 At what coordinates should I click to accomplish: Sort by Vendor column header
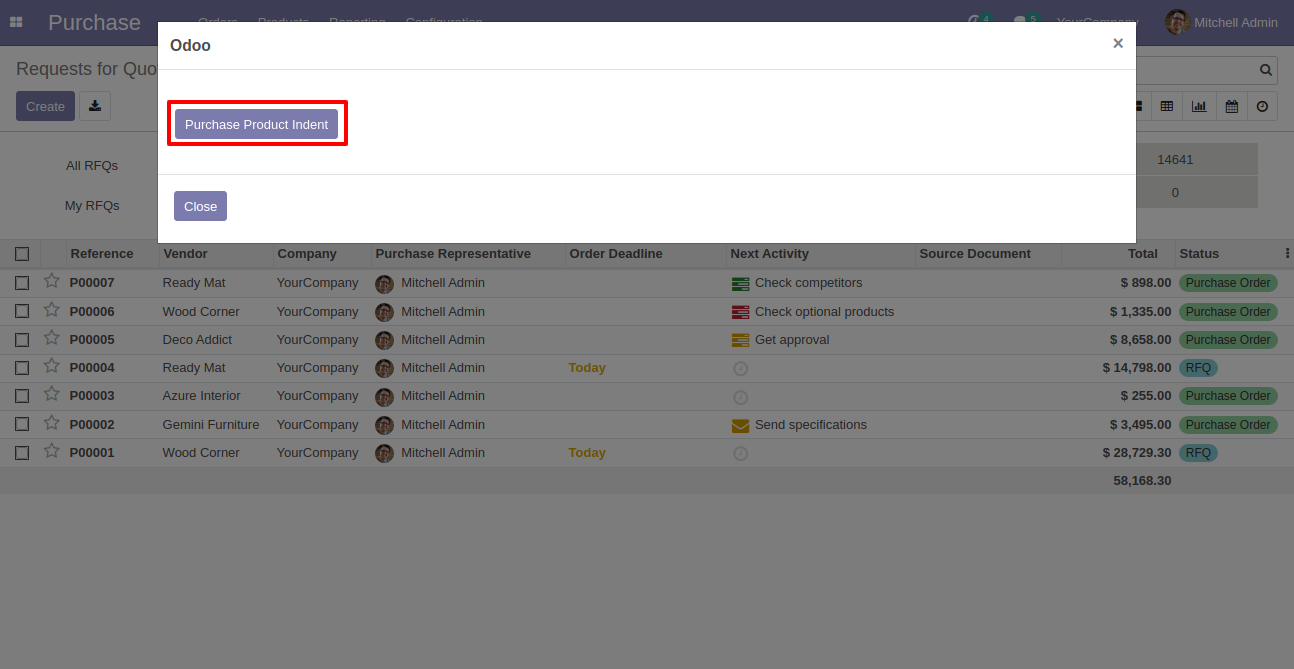[x=186, y=253]
